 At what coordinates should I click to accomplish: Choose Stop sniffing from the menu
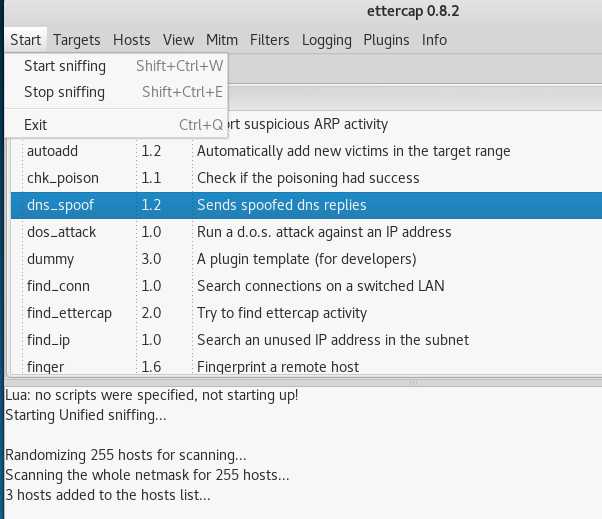pyautogui.click(x=117, y=92)
